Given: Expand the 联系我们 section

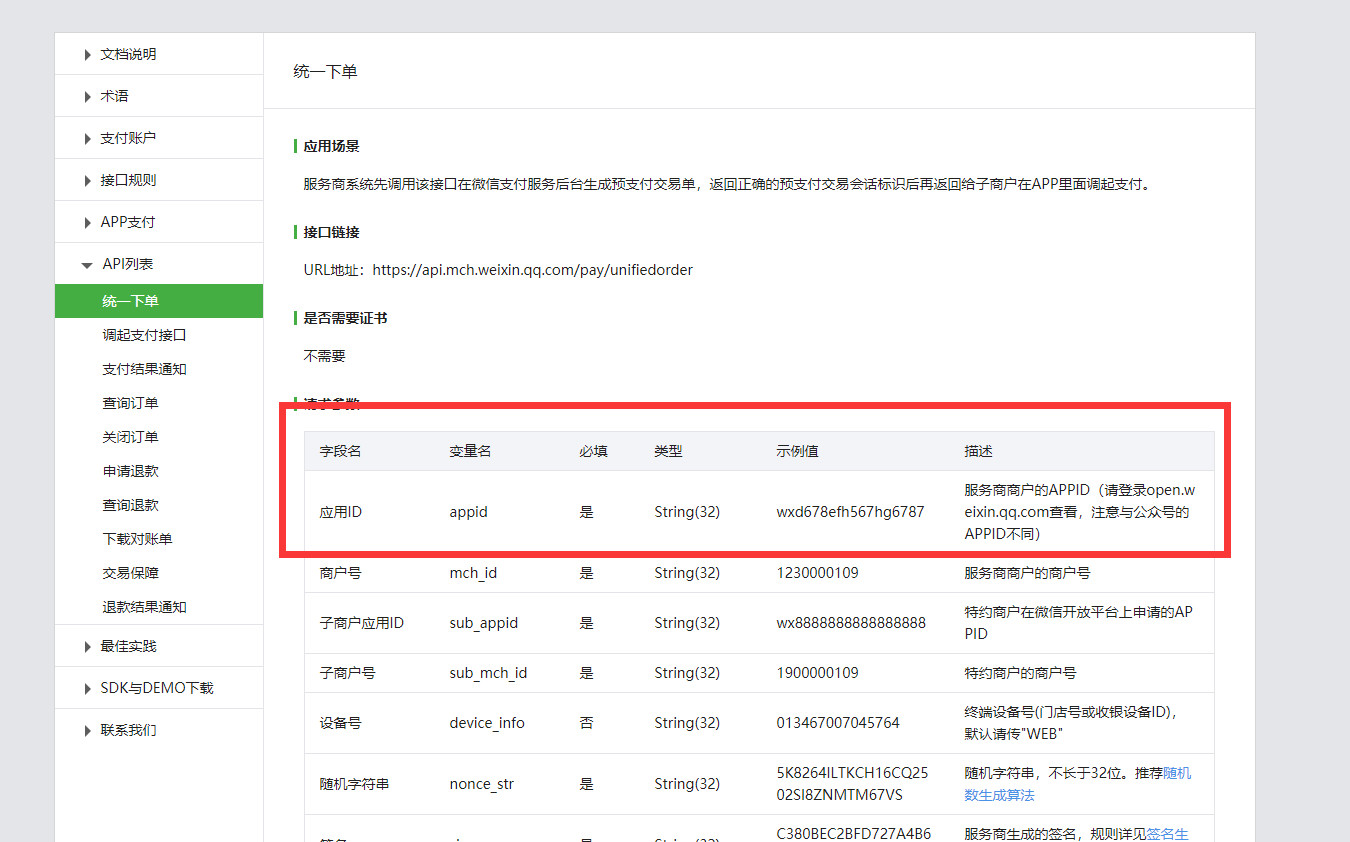Looking at the screenshot, I should click(128, 730).
